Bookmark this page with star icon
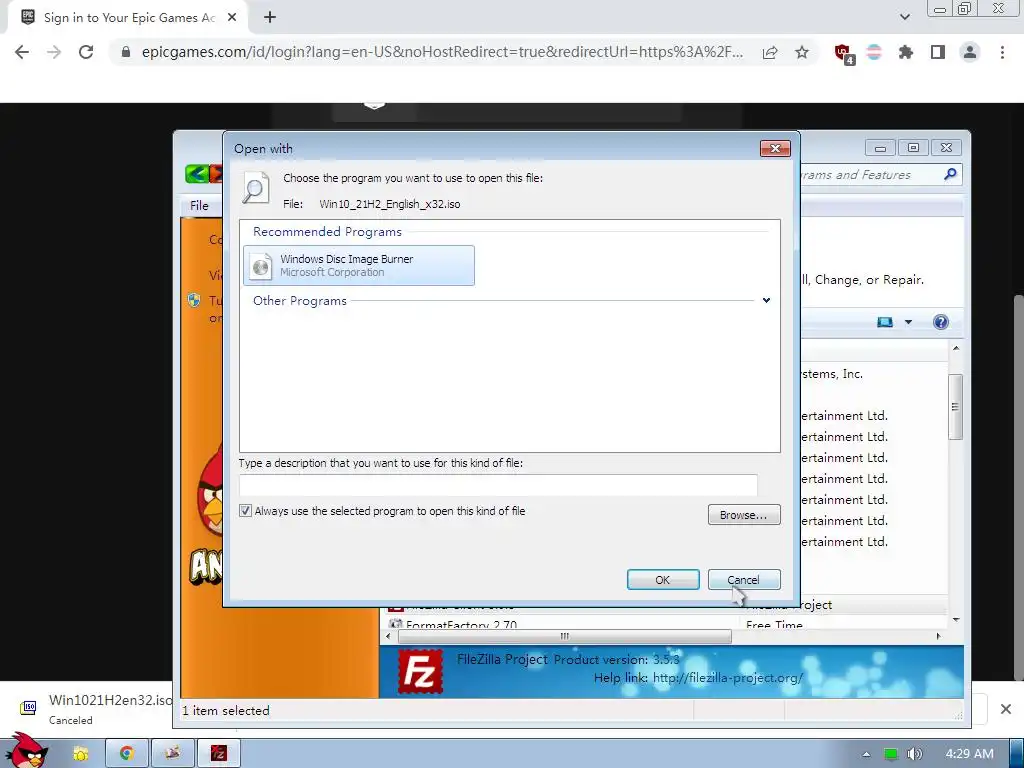 point(802,52)
